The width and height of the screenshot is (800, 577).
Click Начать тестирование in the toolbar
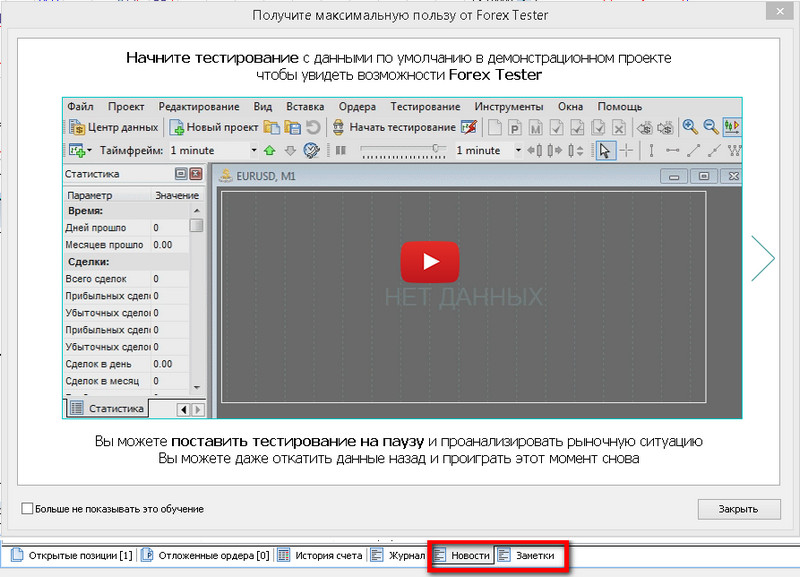(x=394, y=127)
